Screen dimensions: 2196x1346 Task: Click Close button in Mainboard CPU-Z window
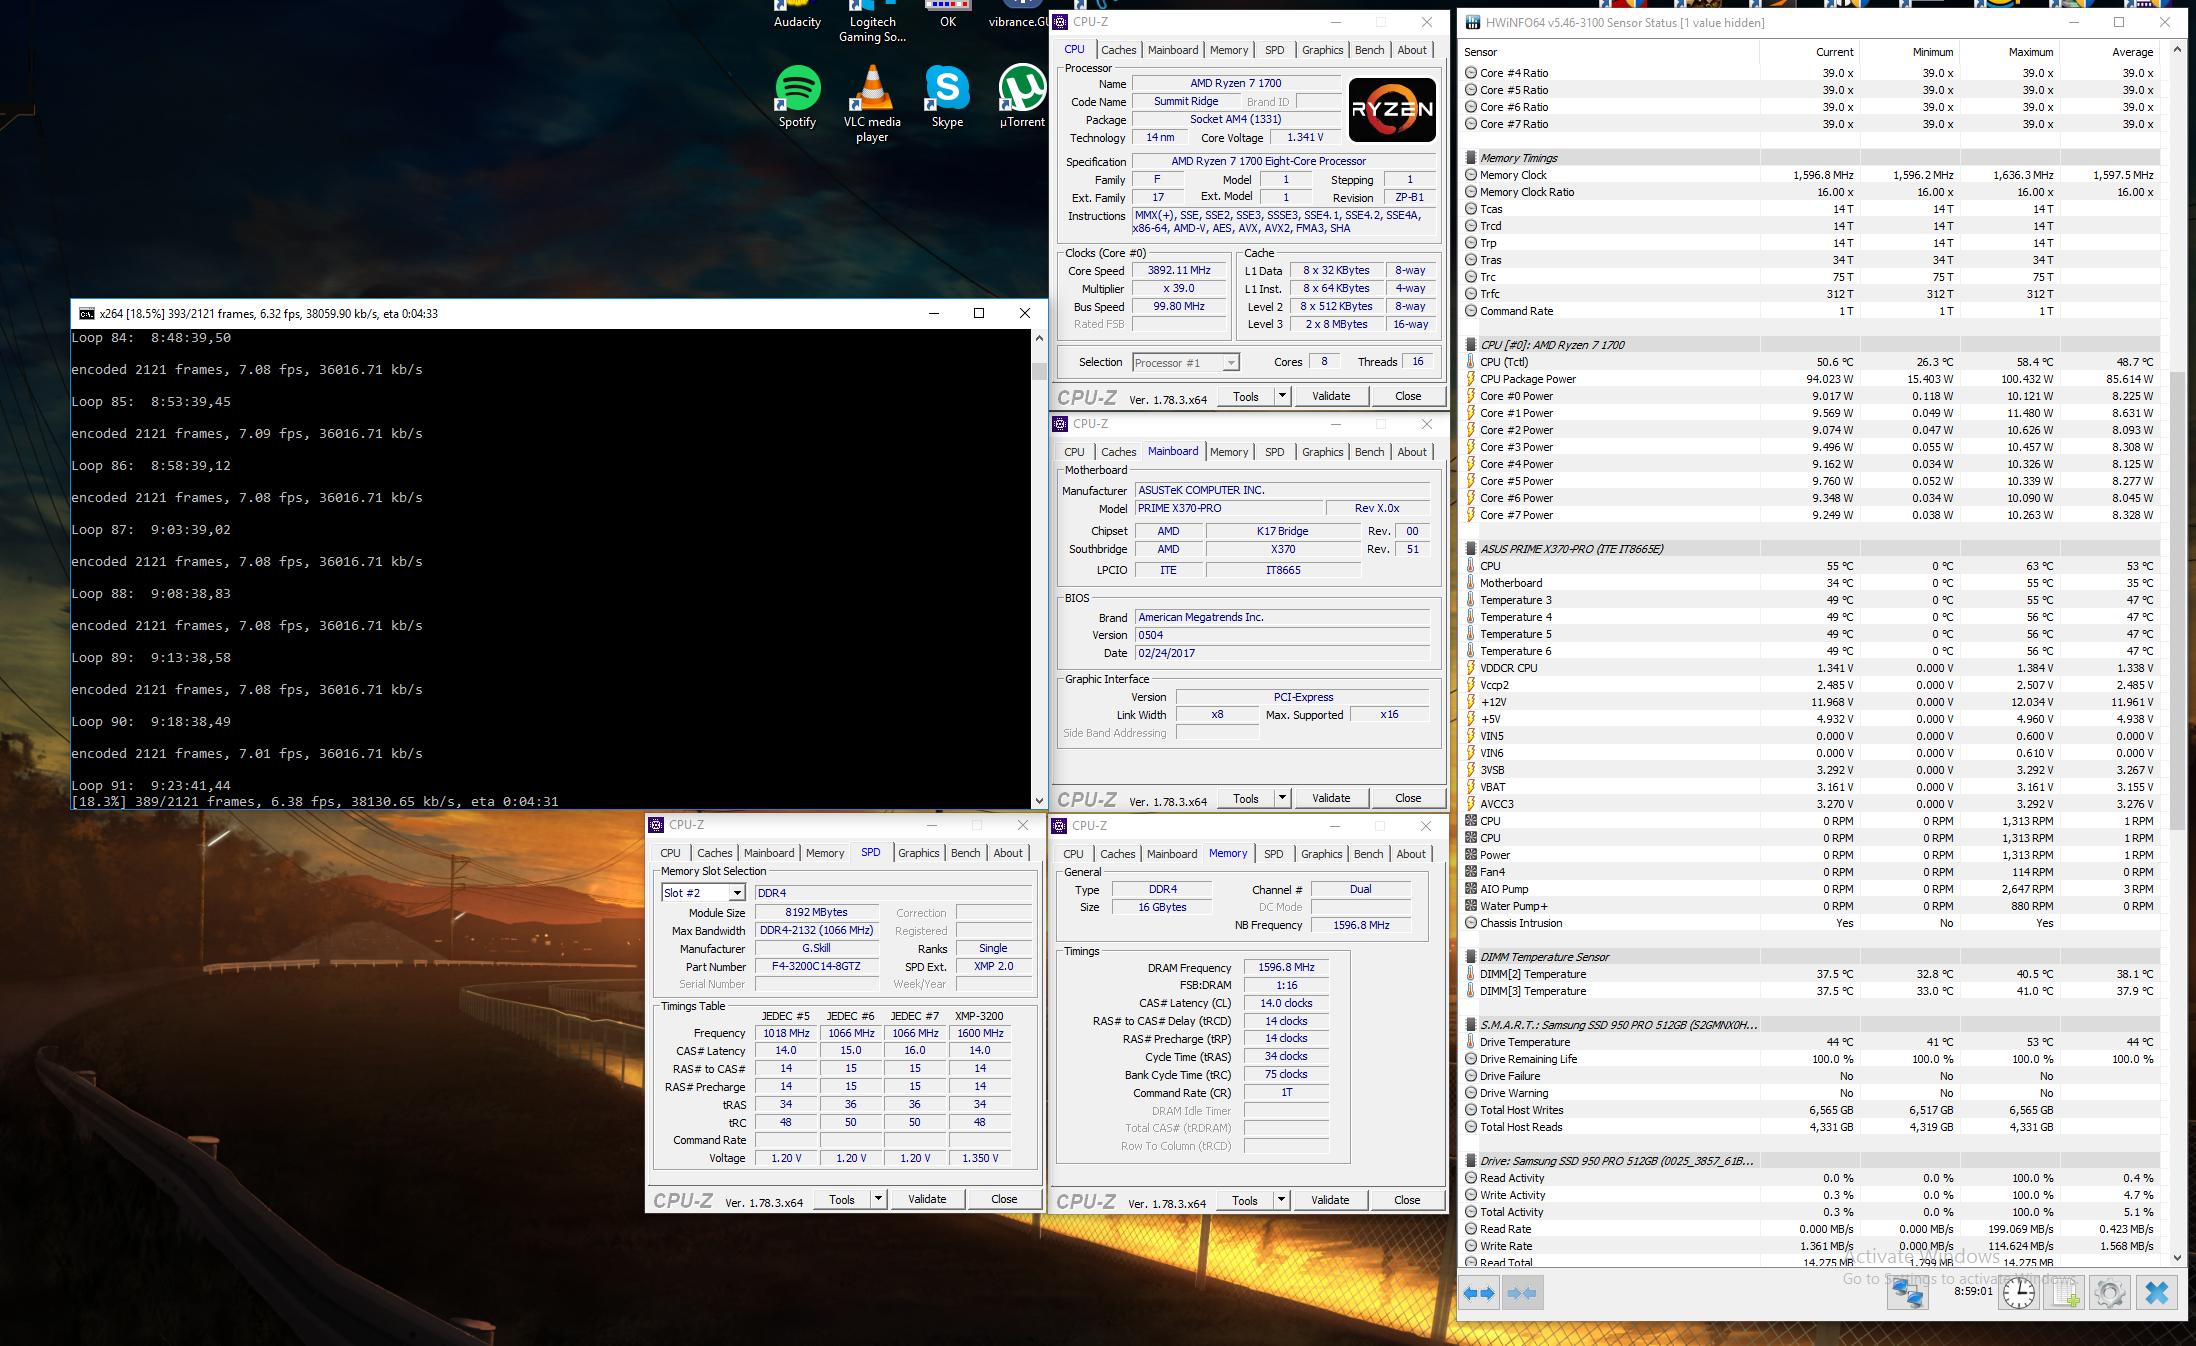(1408, 798)
